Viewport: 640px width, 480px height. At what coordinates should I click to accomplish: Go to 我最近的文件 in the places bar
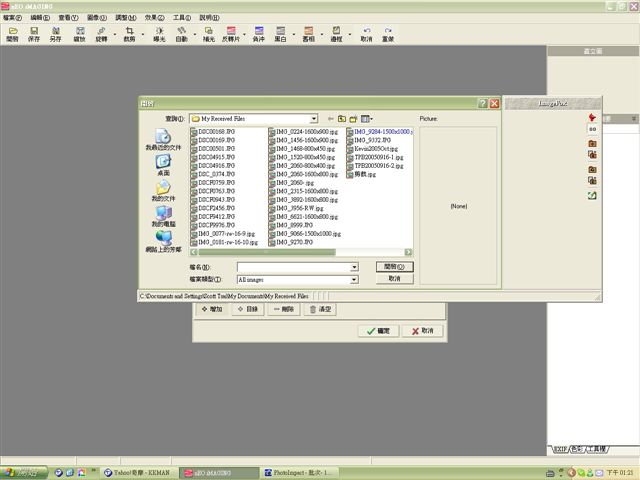click(x=163, y=139)
